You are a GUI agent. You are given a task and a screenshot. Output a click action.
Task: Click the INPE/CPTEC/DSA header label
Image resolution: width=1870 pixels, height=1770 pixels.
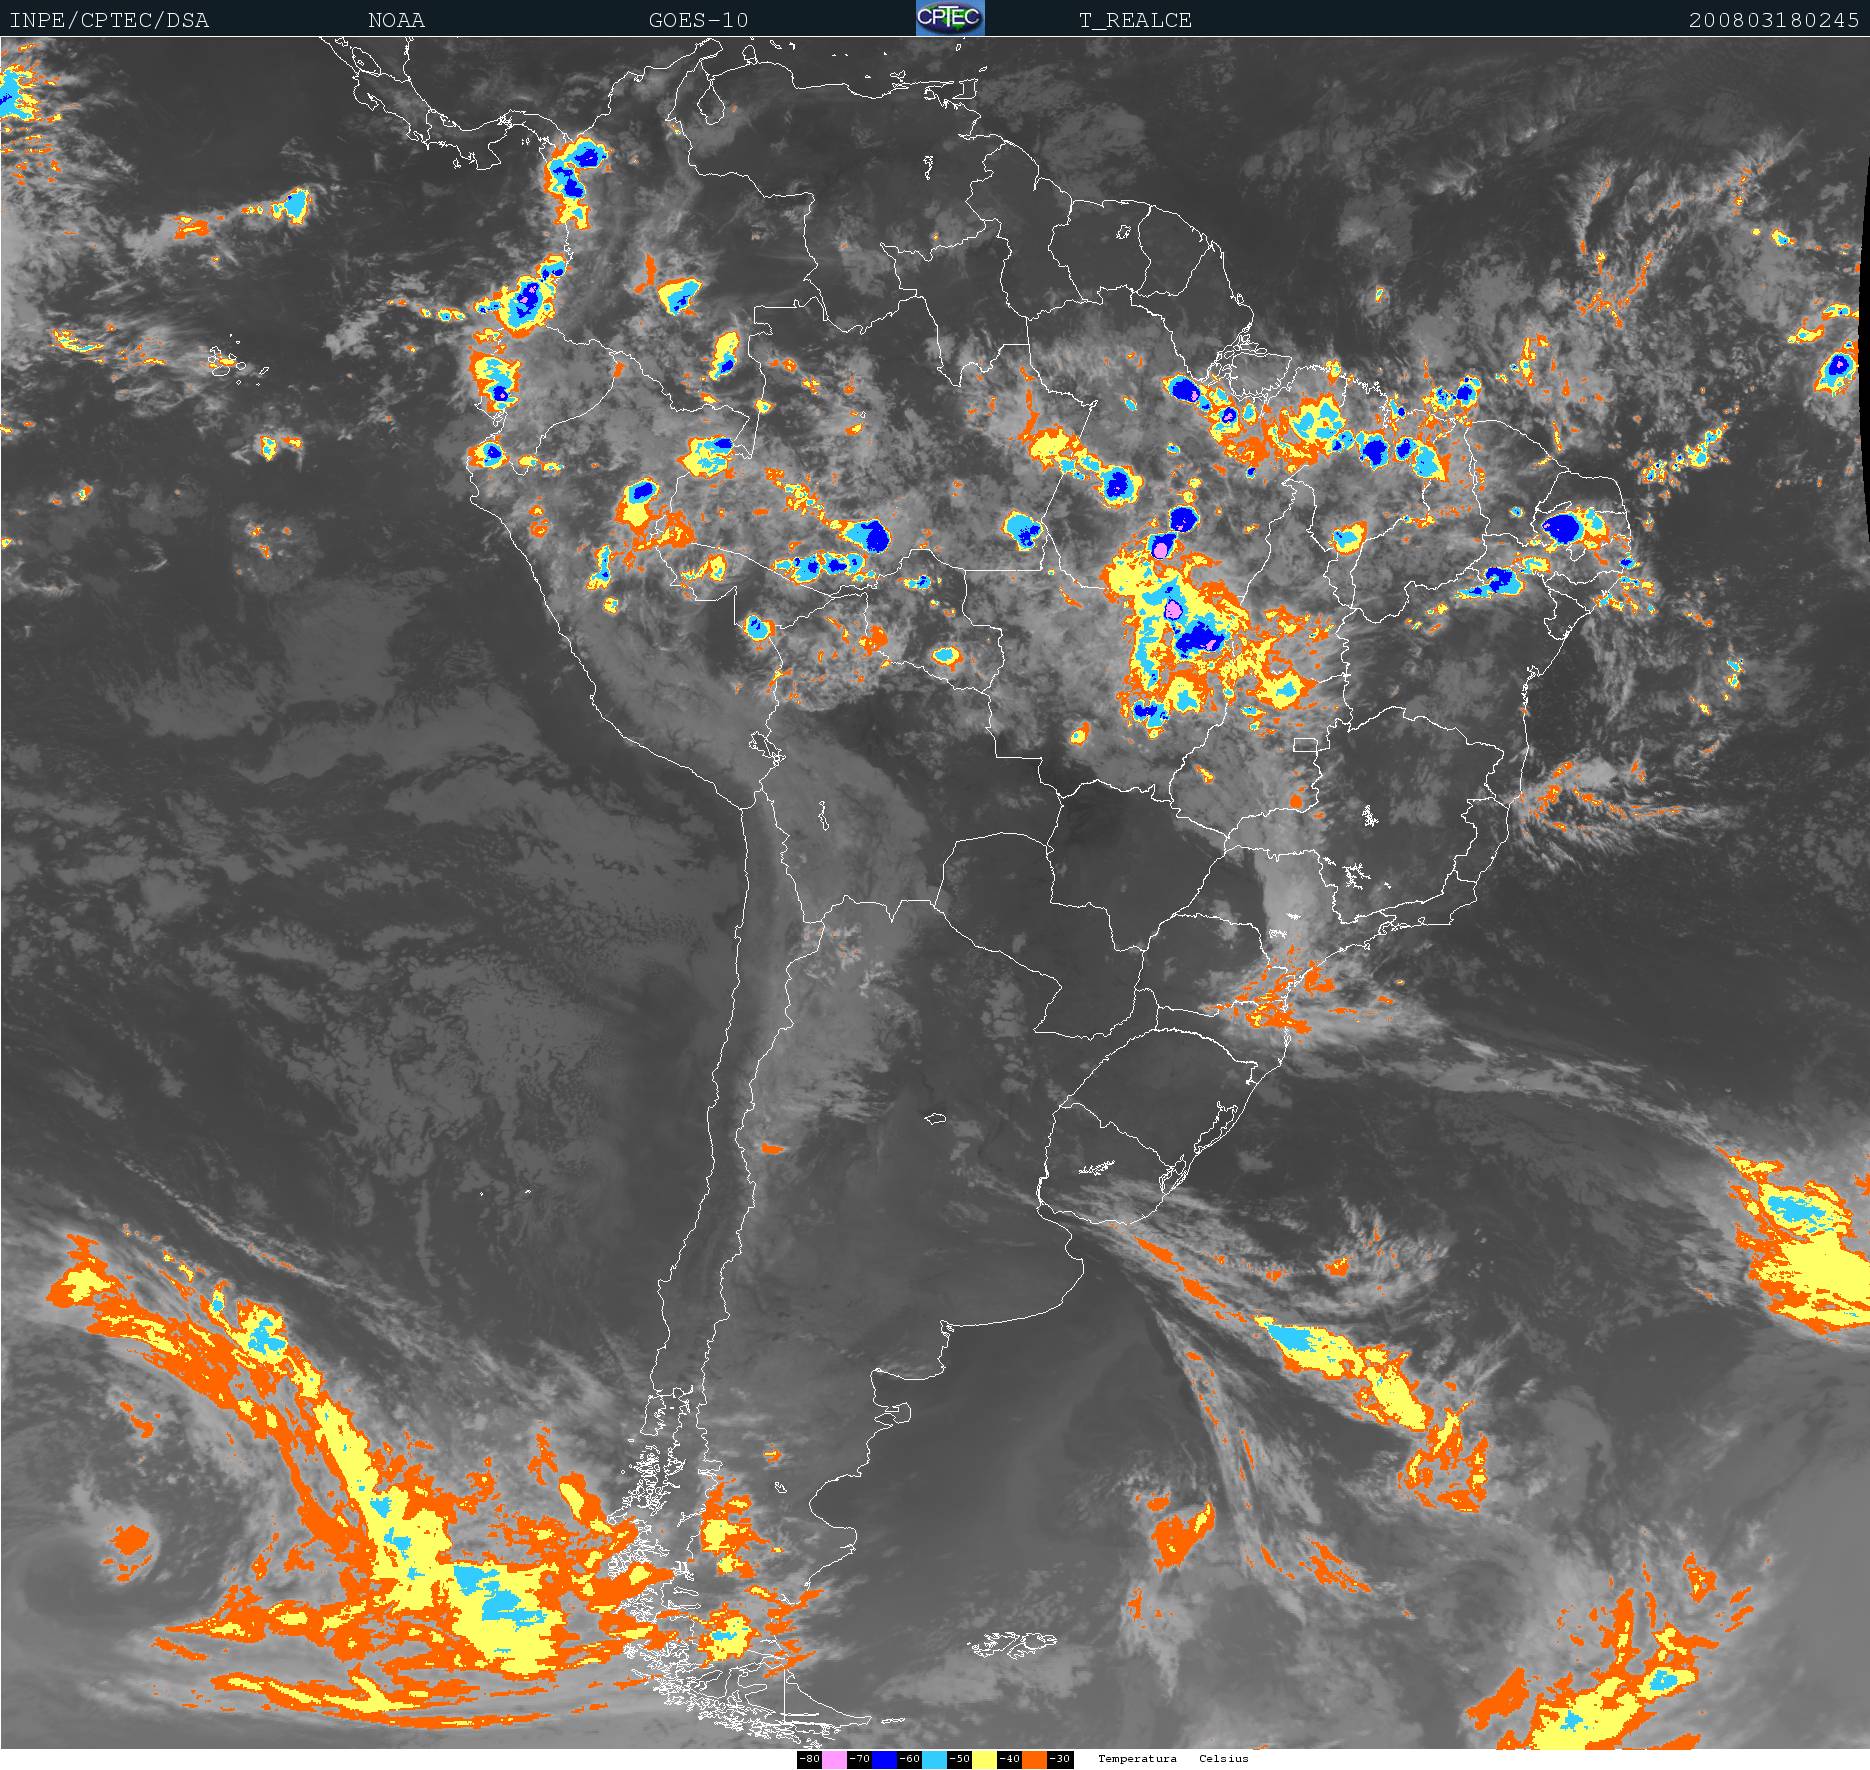[x=109, y=20]
